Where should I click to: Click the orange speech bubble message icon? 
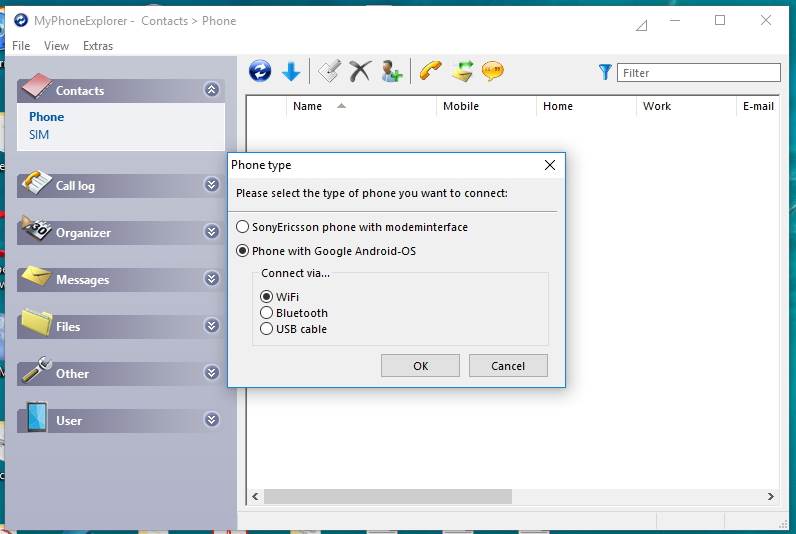click(492, 71)
